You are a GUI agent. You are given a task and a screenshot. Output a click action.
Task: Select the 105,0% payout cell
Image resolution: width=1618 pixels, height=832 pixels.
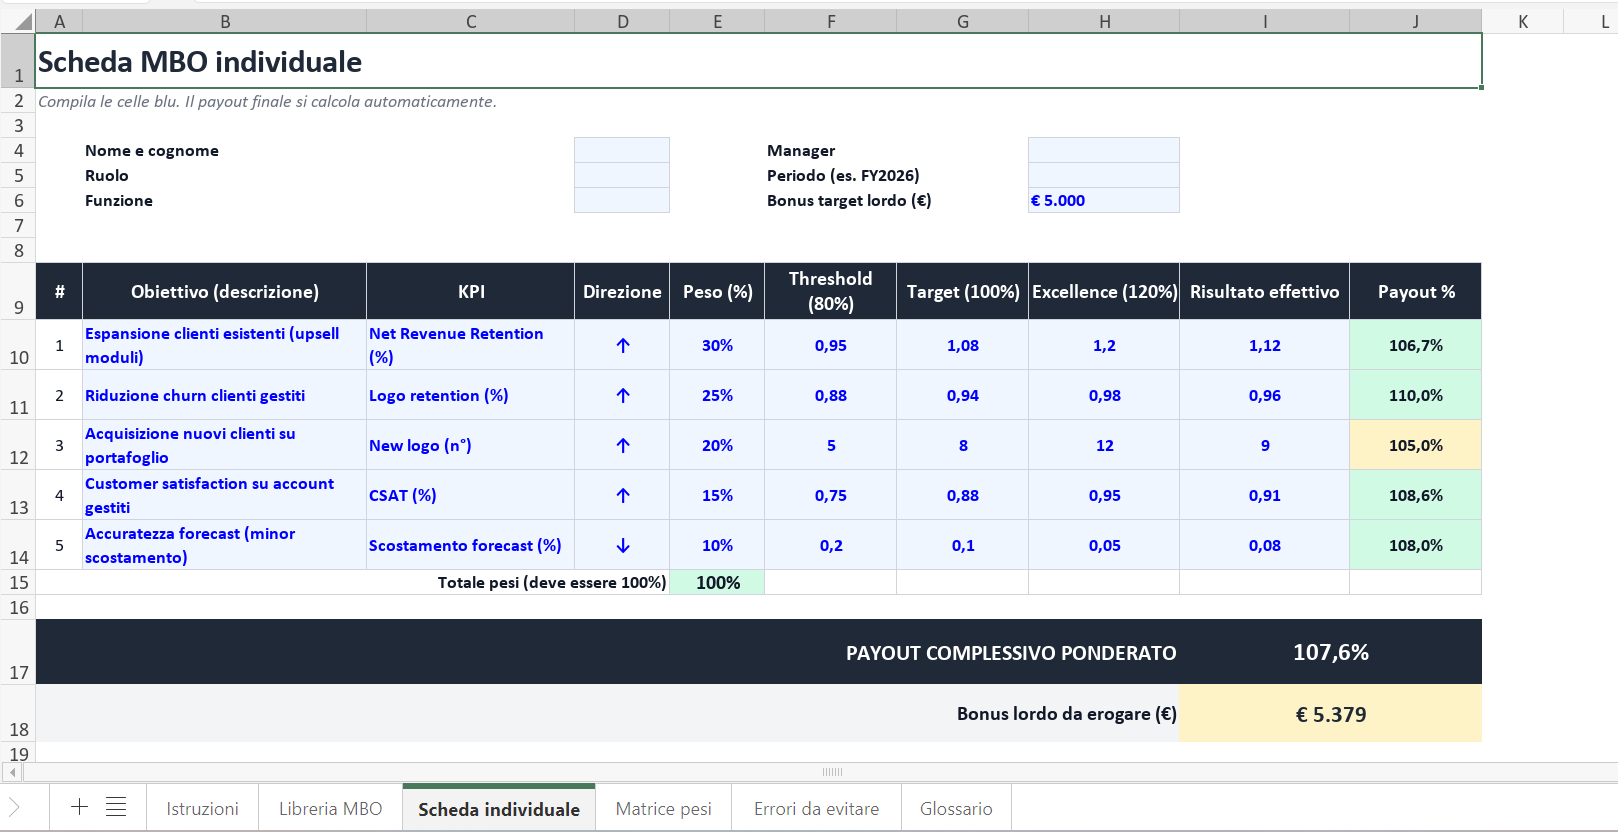(x=1415, y=445)
